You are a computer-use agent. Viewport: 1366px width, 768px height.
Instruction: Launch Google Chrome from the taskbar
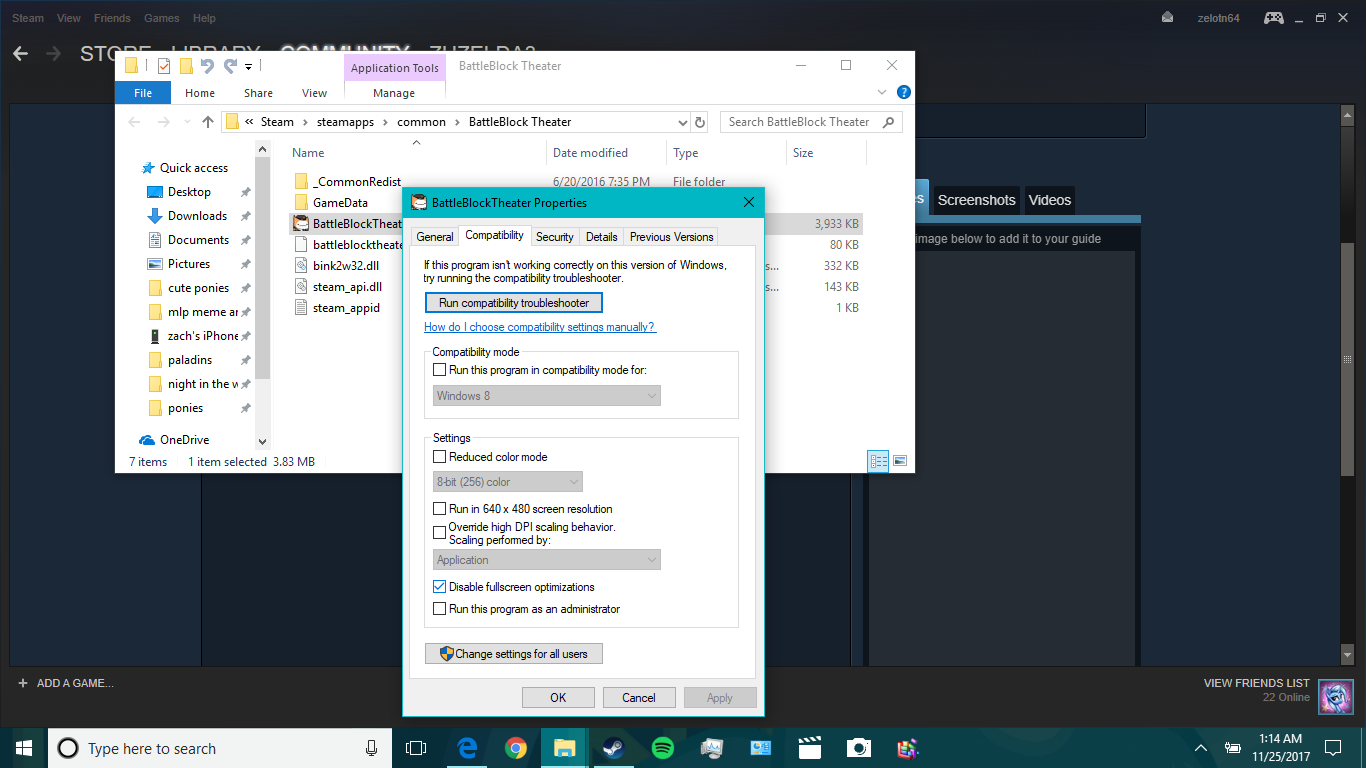[515, 748]
